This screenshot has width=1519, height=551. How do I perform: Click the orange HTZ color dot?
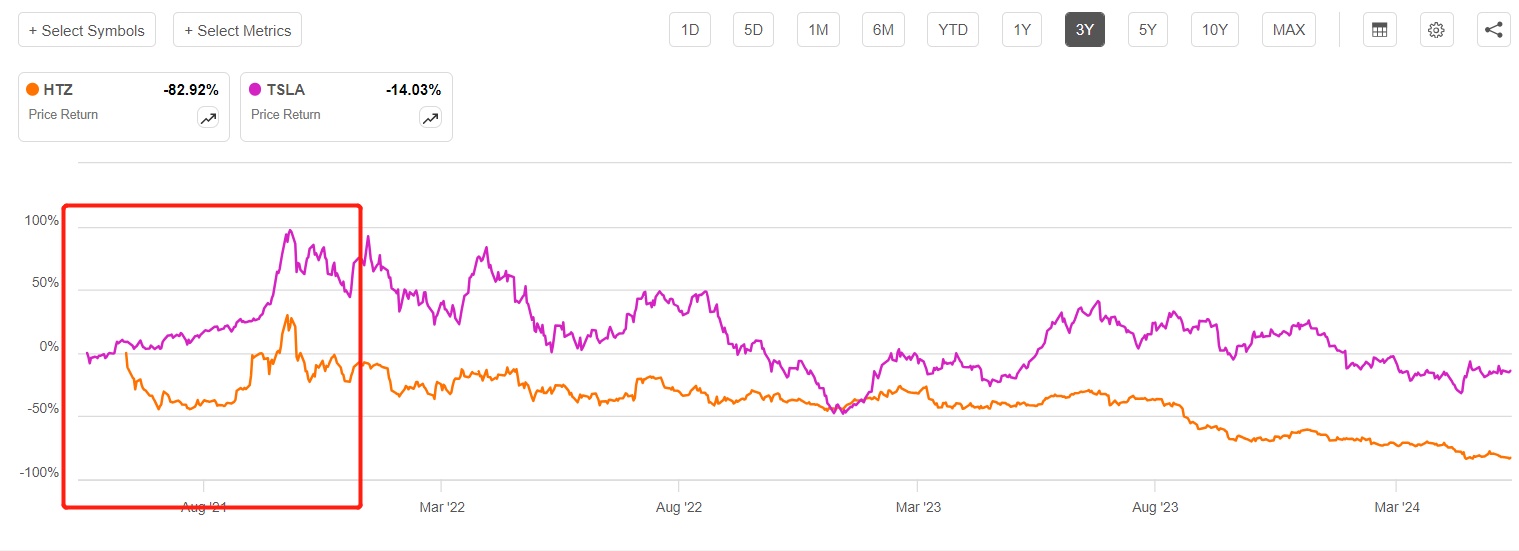click(x=33, y=90)
